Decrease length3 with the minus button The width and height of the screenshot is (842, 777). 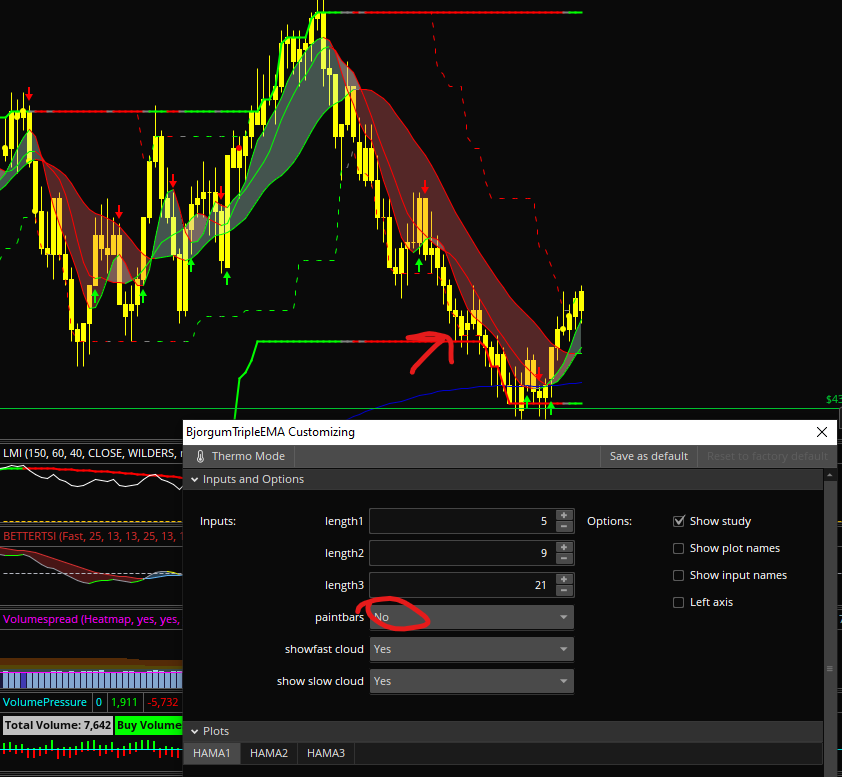(564, 591)
